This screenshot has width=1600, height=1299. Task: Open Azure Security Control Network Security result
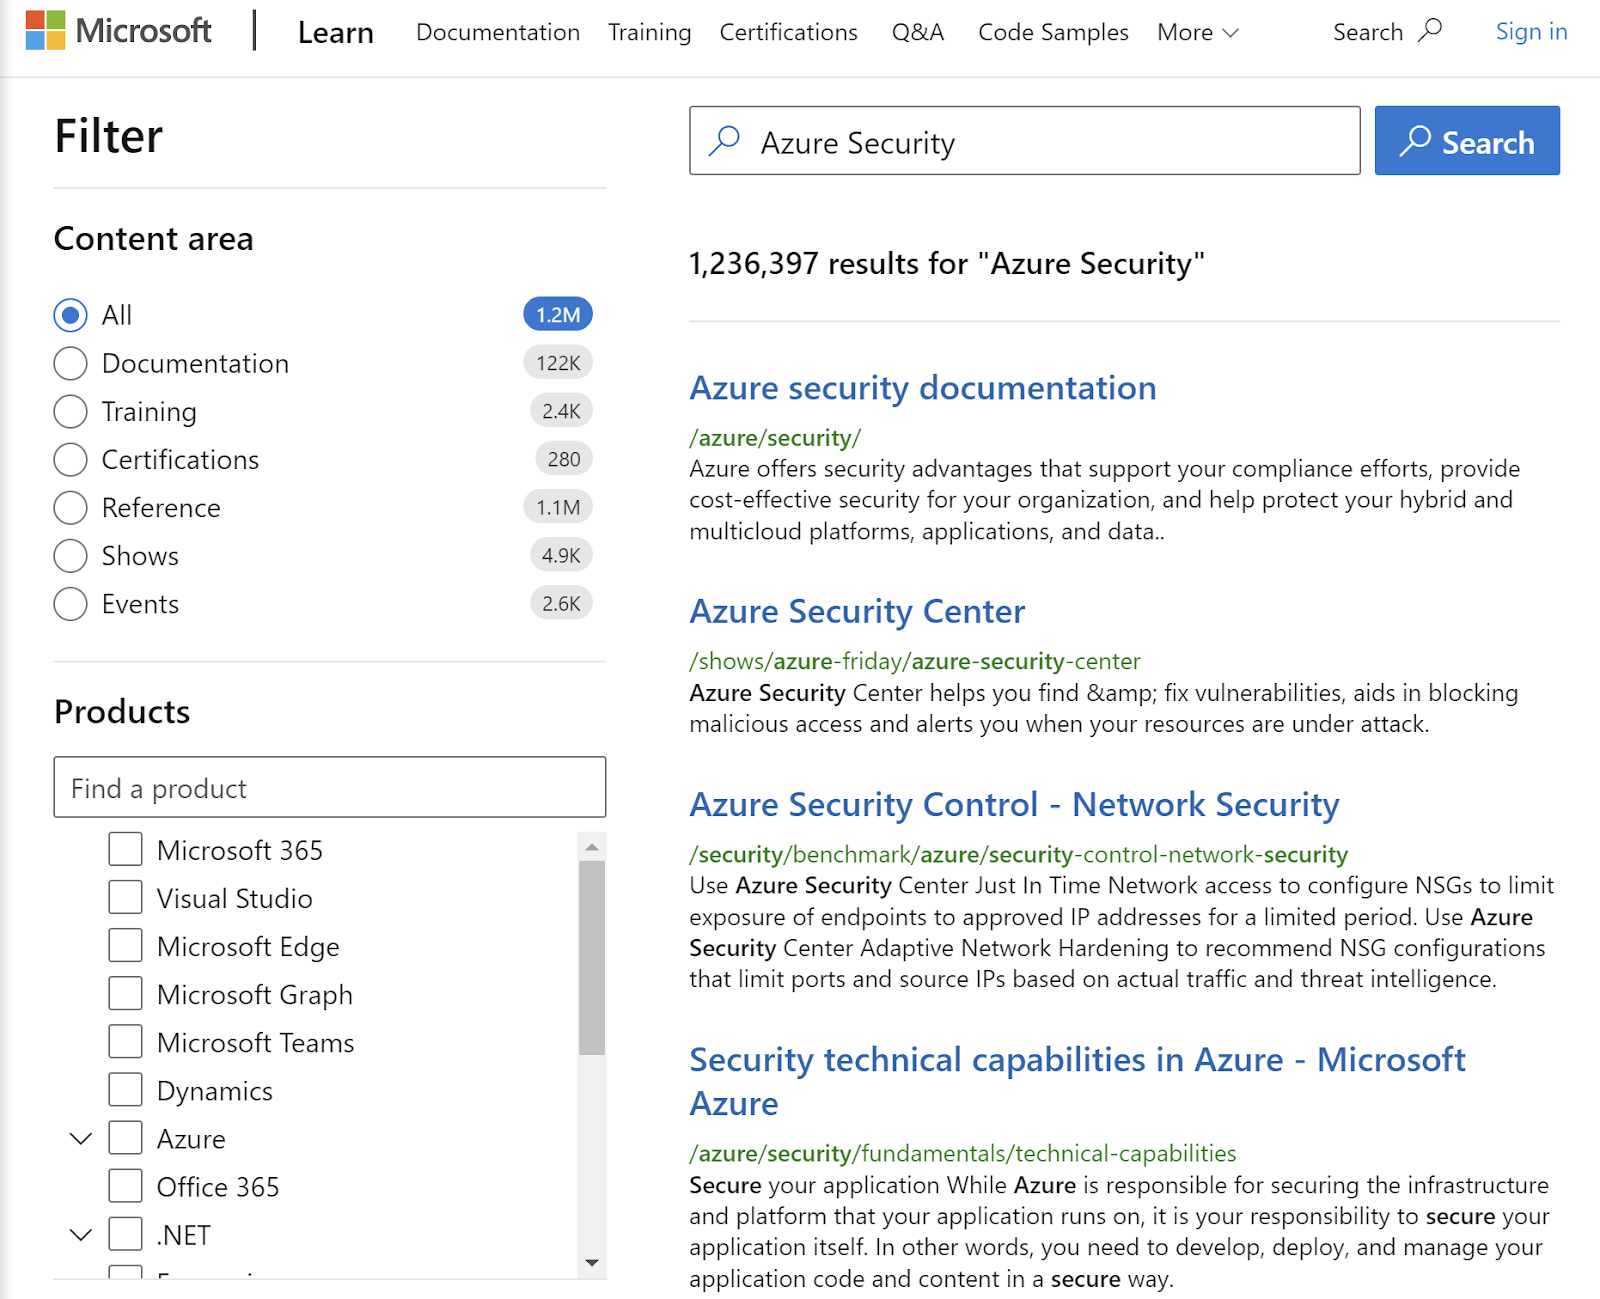(x=1014, y=804)
